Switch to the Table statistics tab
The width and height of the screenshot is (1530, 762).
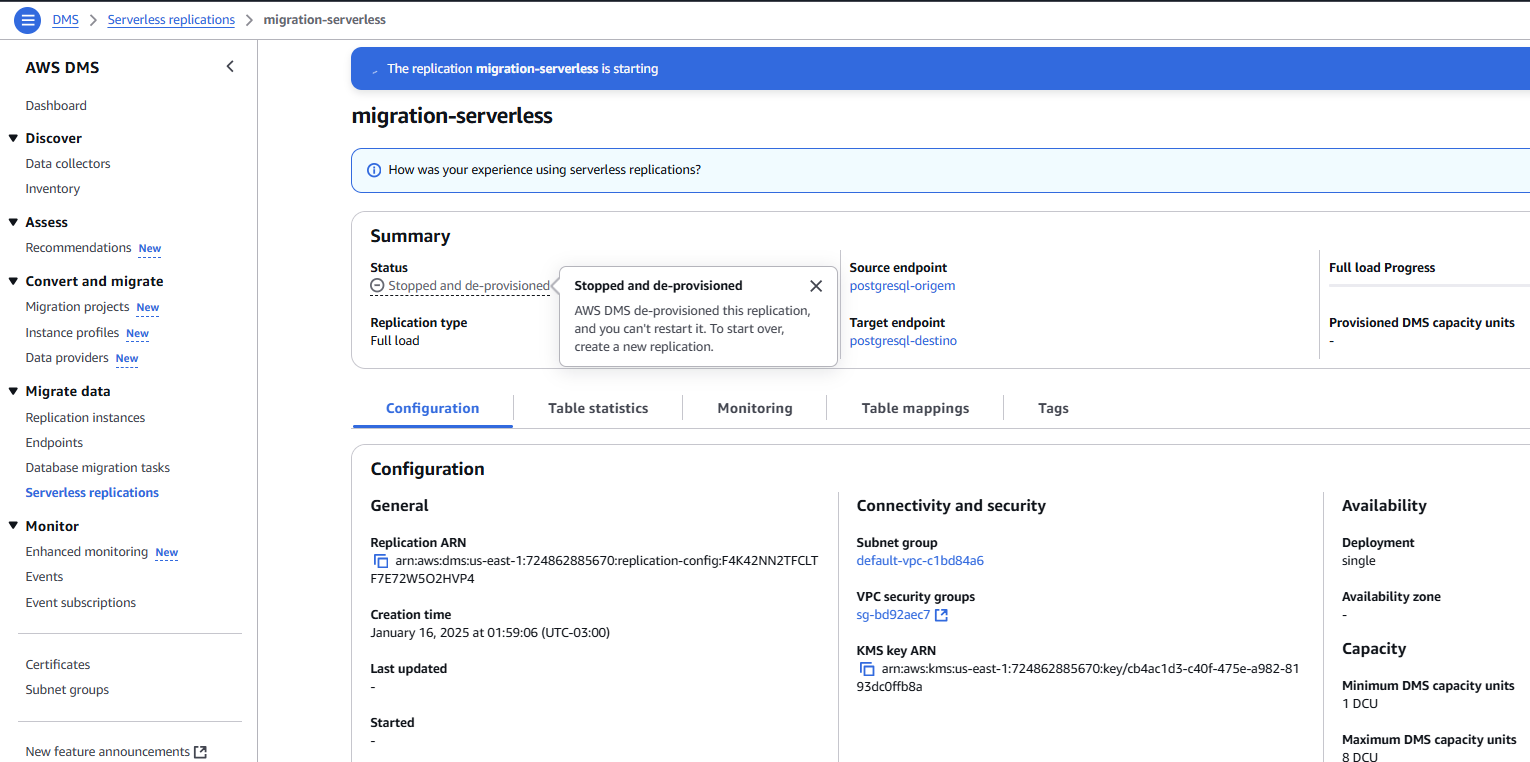pyautogui.click(x=598, y=408)
